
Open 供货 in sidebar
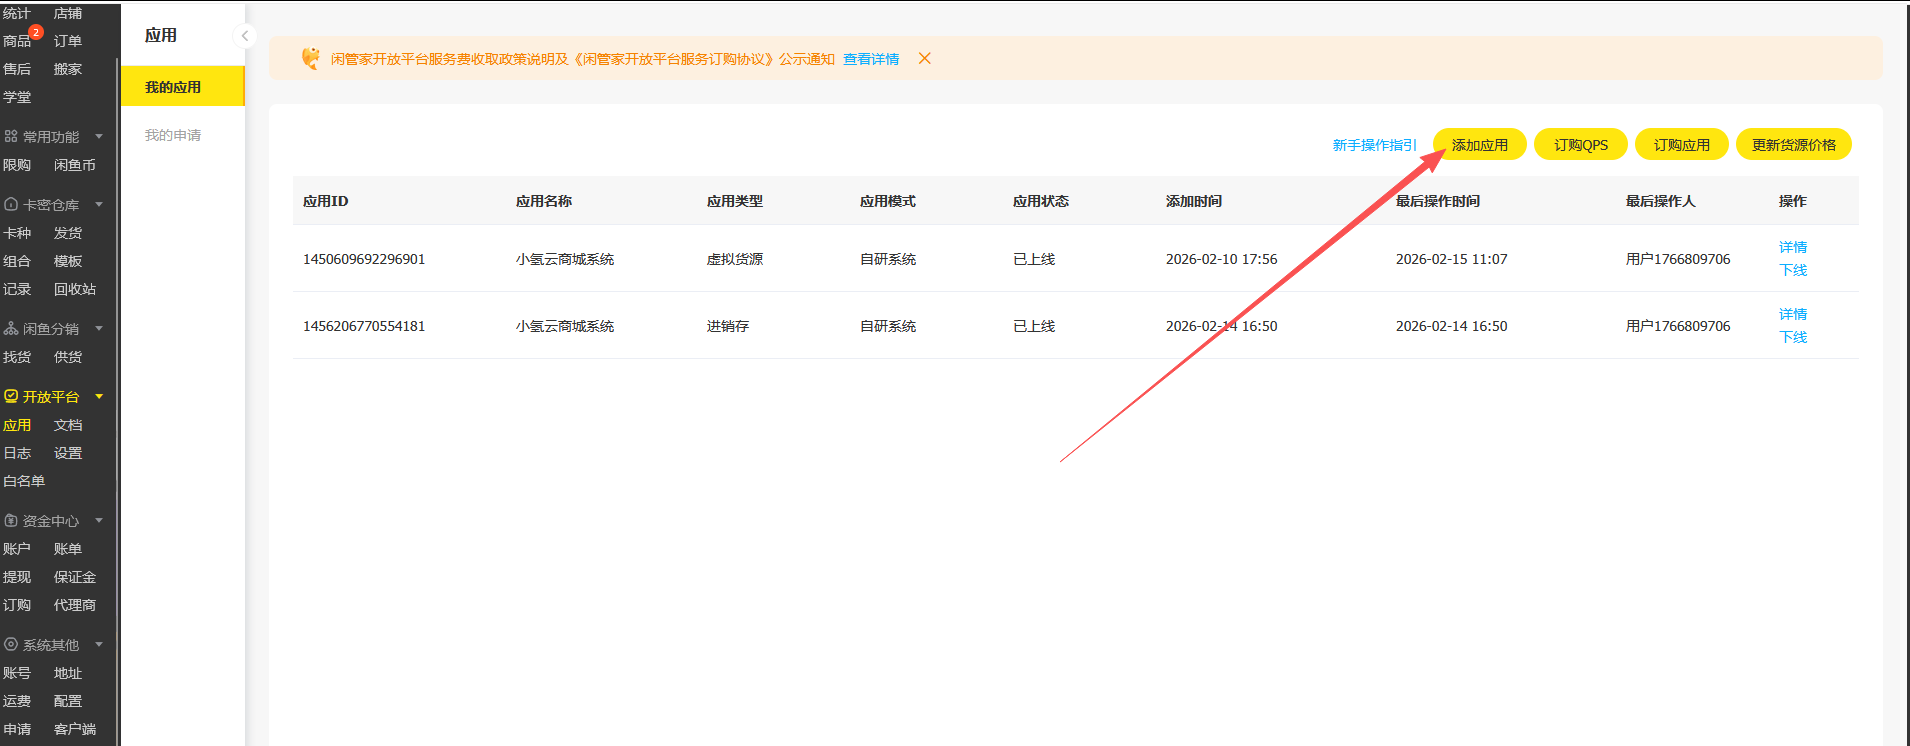68,357
